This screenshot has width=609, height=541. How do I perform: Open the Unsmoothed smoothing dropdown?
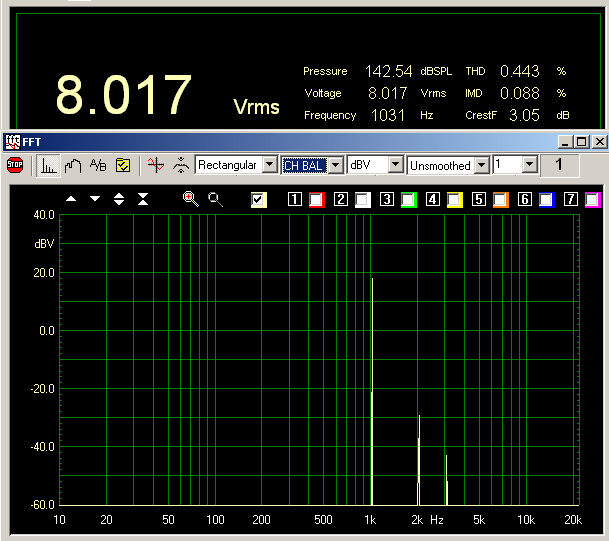coord(481,165)
